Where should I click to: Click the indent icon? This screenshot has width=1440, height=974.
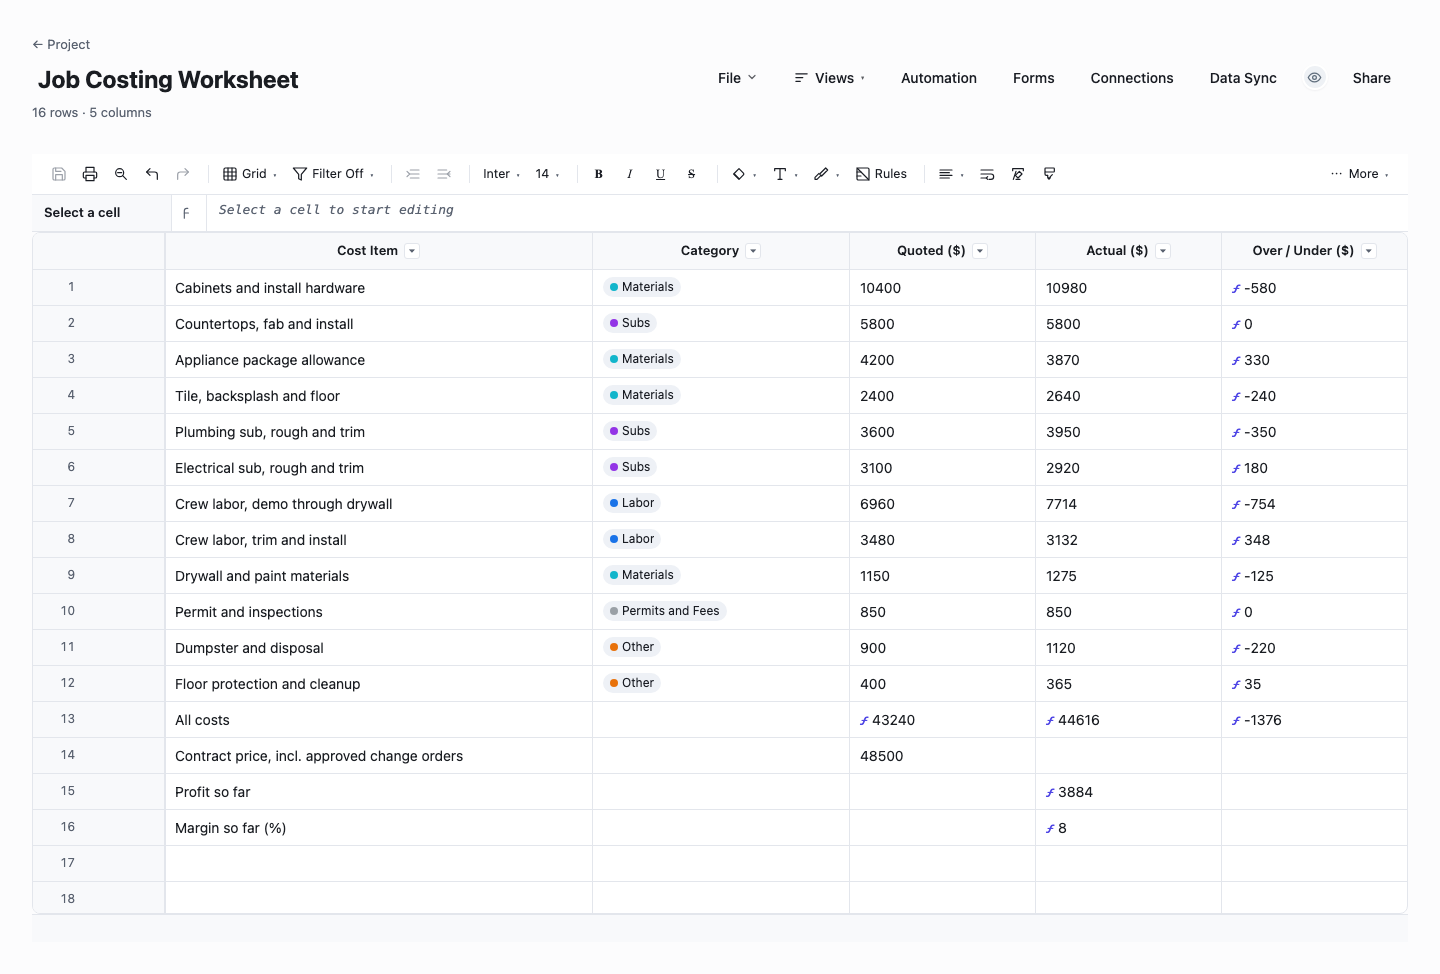tap(413, 174)
